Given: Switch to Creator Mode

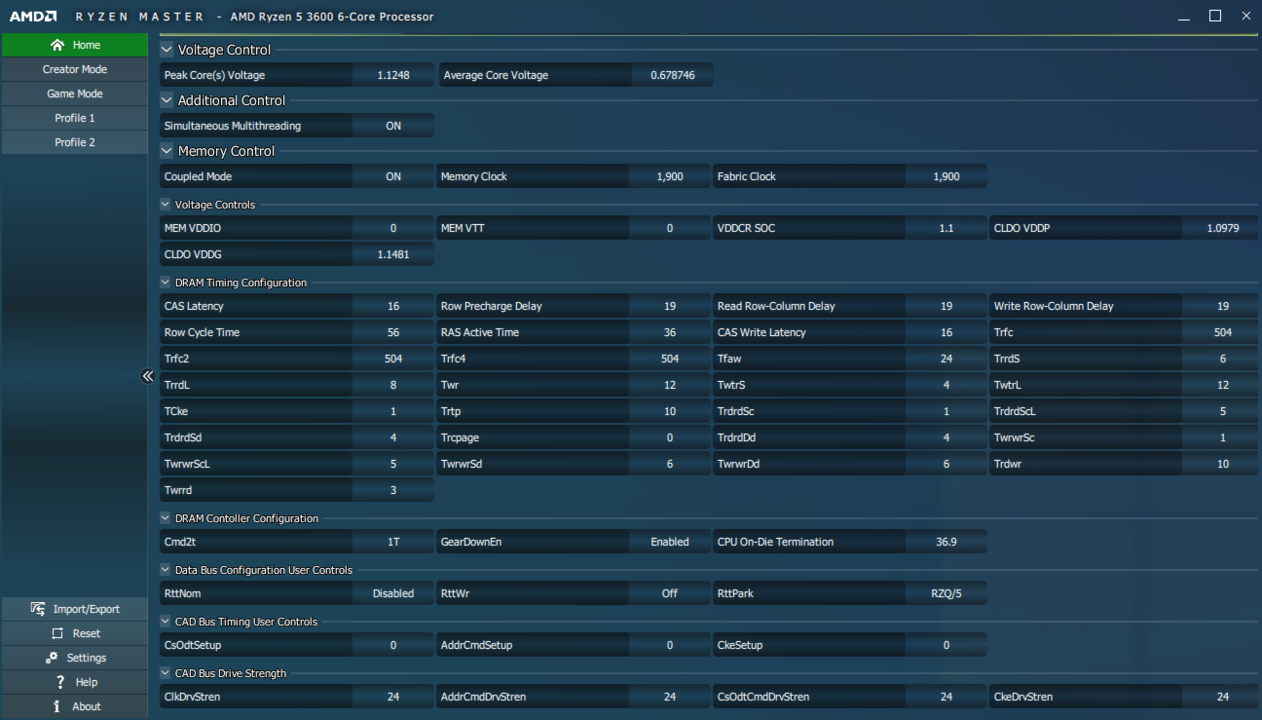Looking at the screenshot, I should point(75,70).
